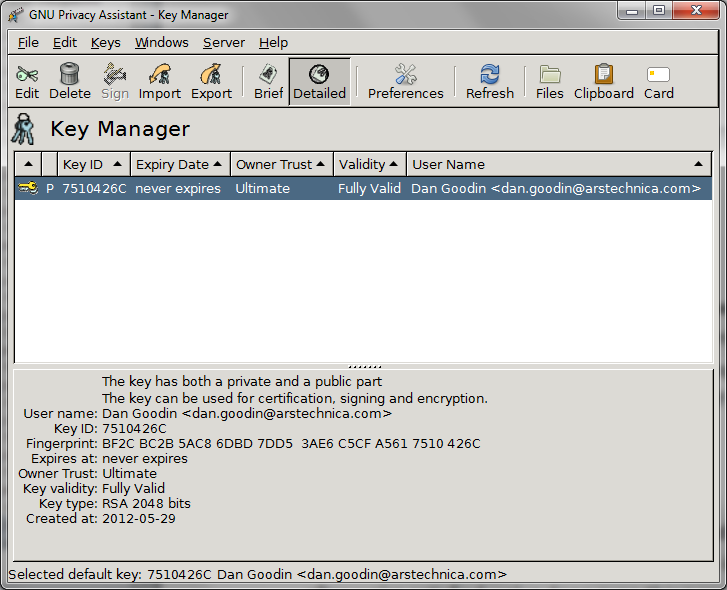Switch to Brief view icon

click(268, 74)
